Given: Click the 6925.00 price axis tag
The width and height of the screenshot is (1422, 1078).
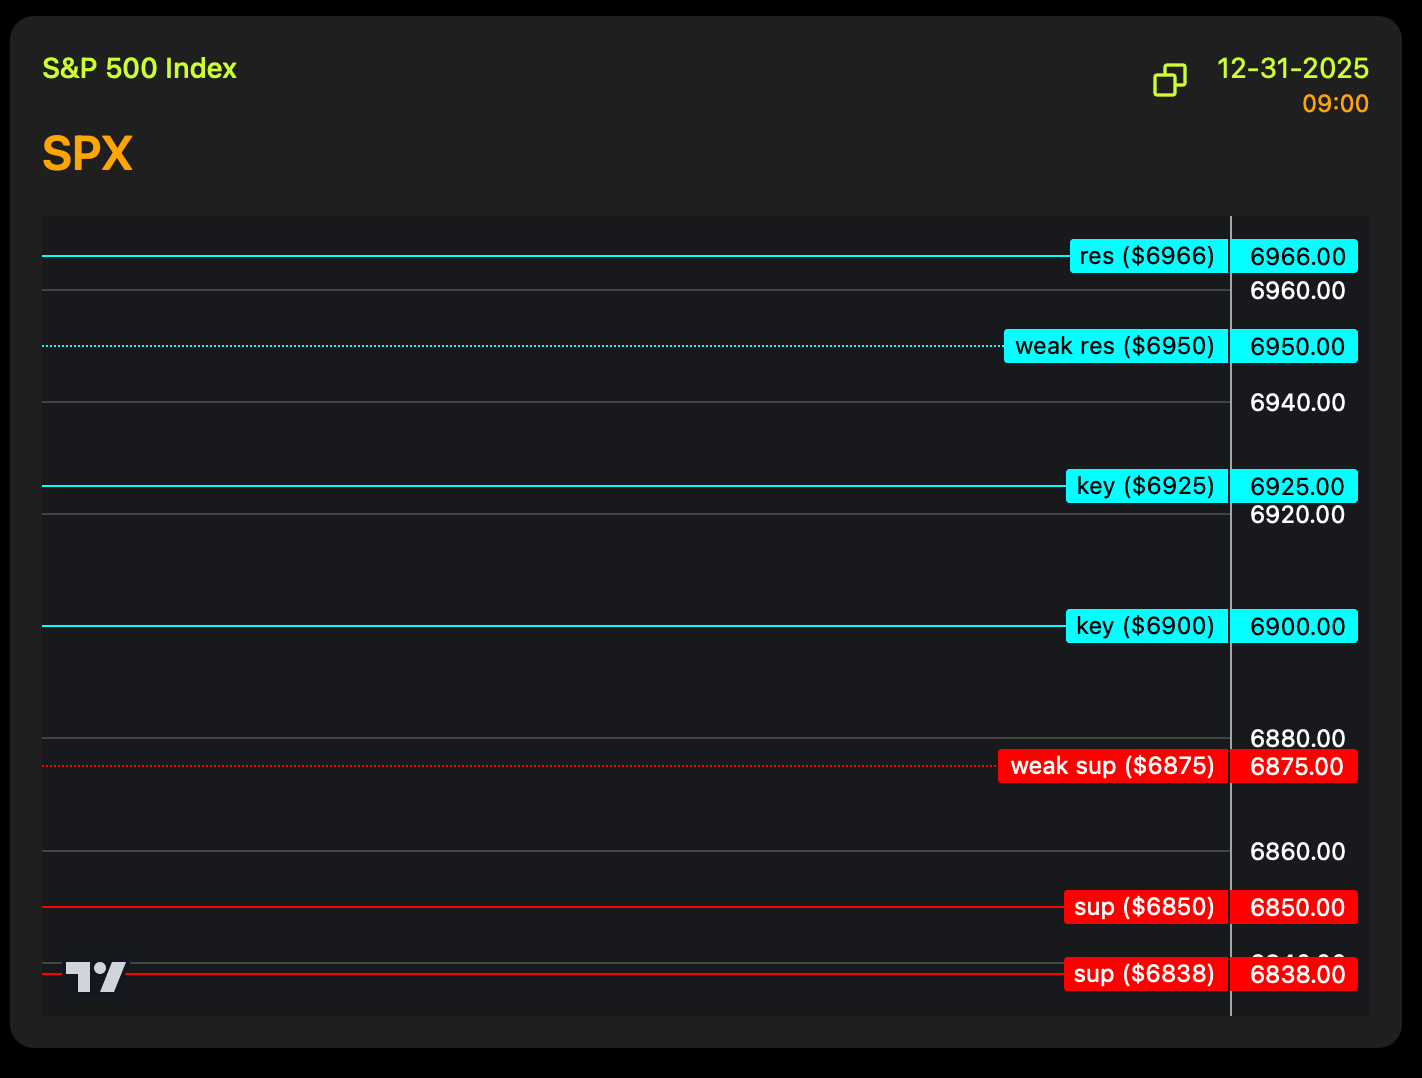Looking at the screenshot, I should [x=1296, y=487].
